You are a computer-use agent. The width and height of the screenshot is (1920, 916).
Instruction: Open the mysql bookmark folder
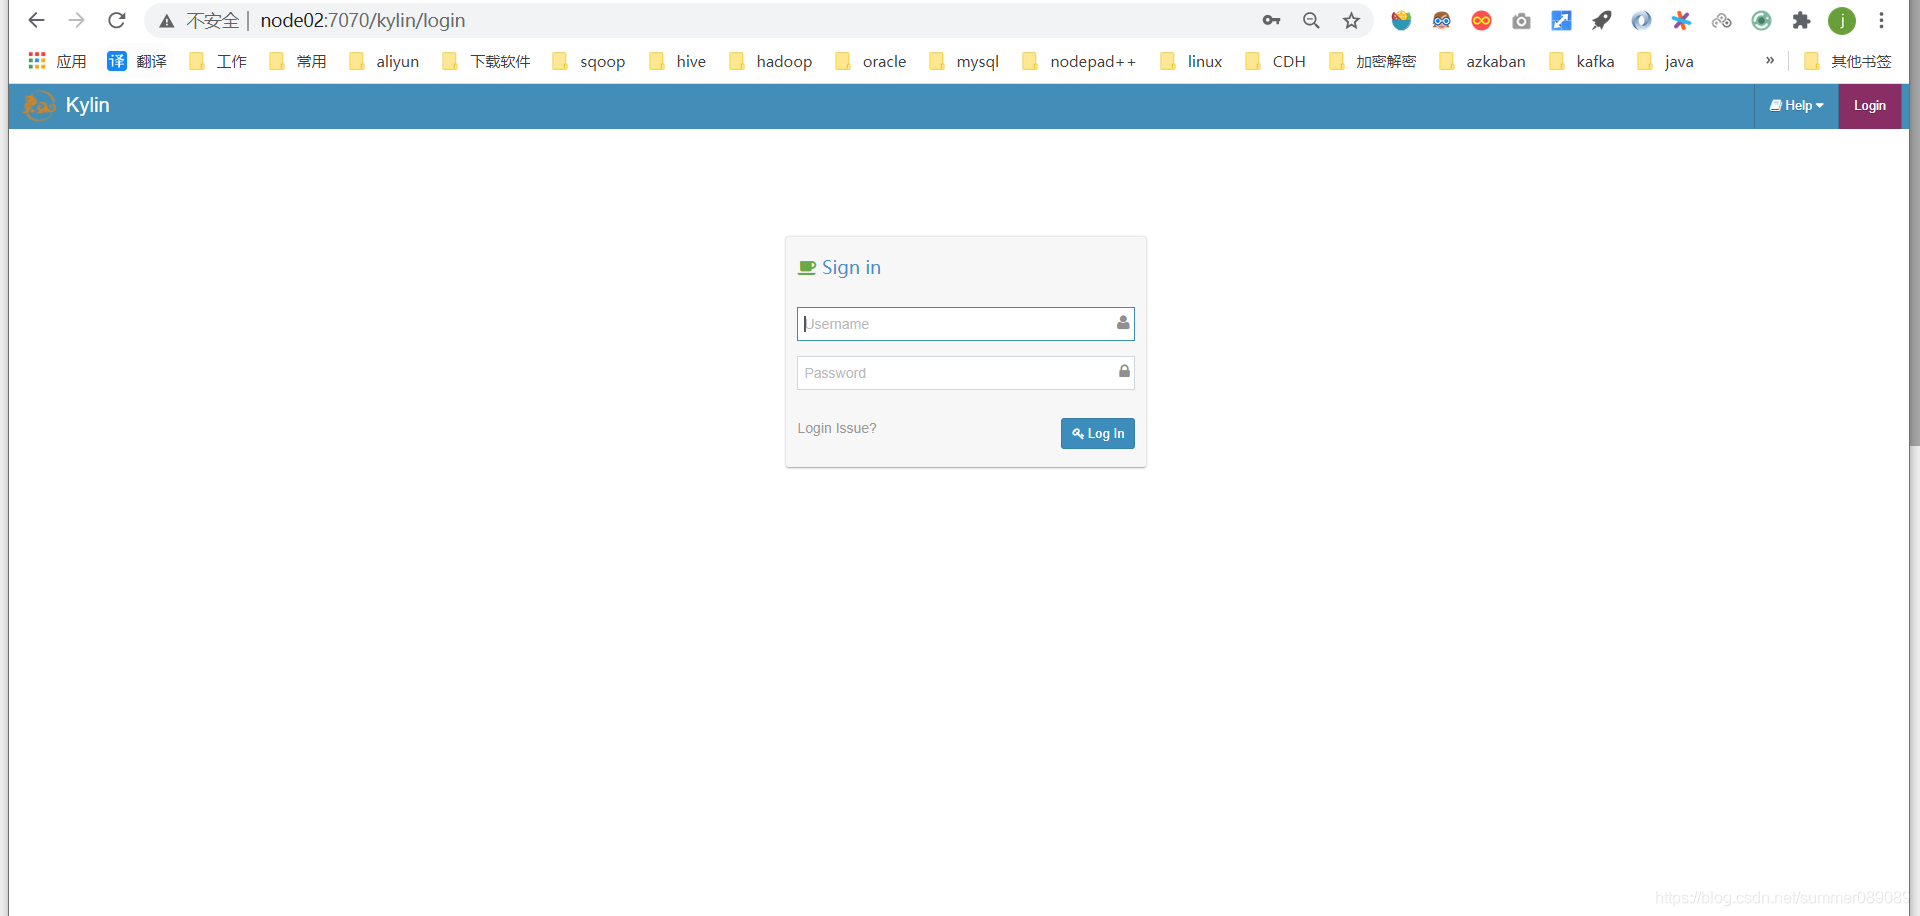(x=964, y=61)
